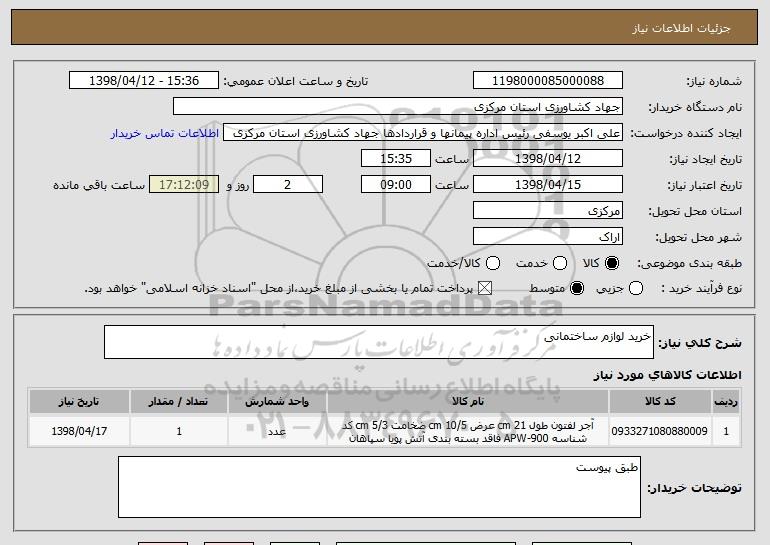This screenshot has width=770, height=545.
Task: Click تاریخ نیاز column header
Action: click(79, 402)
